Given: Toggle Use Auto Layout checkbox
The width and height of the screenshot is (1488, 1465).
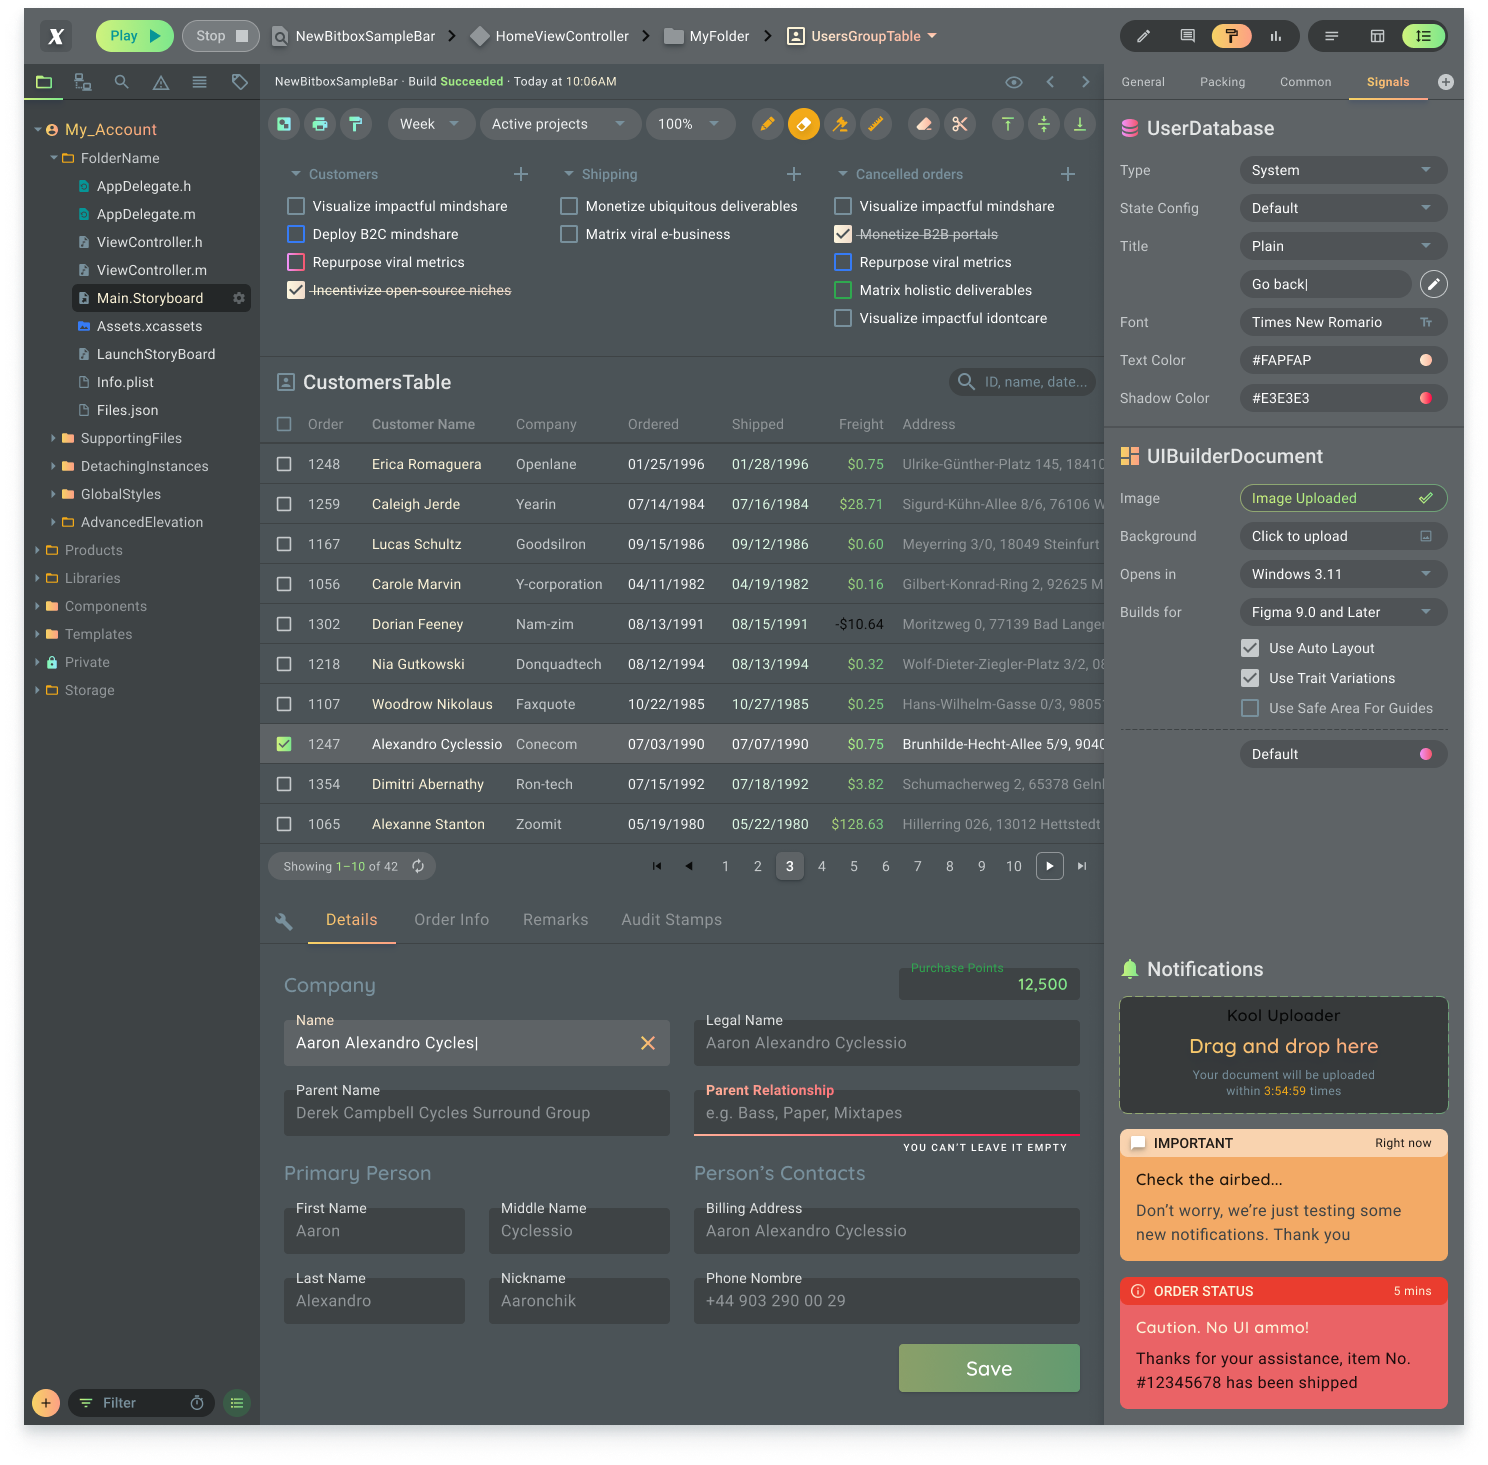Looking at the screenshot, I should coord(1250,648).
